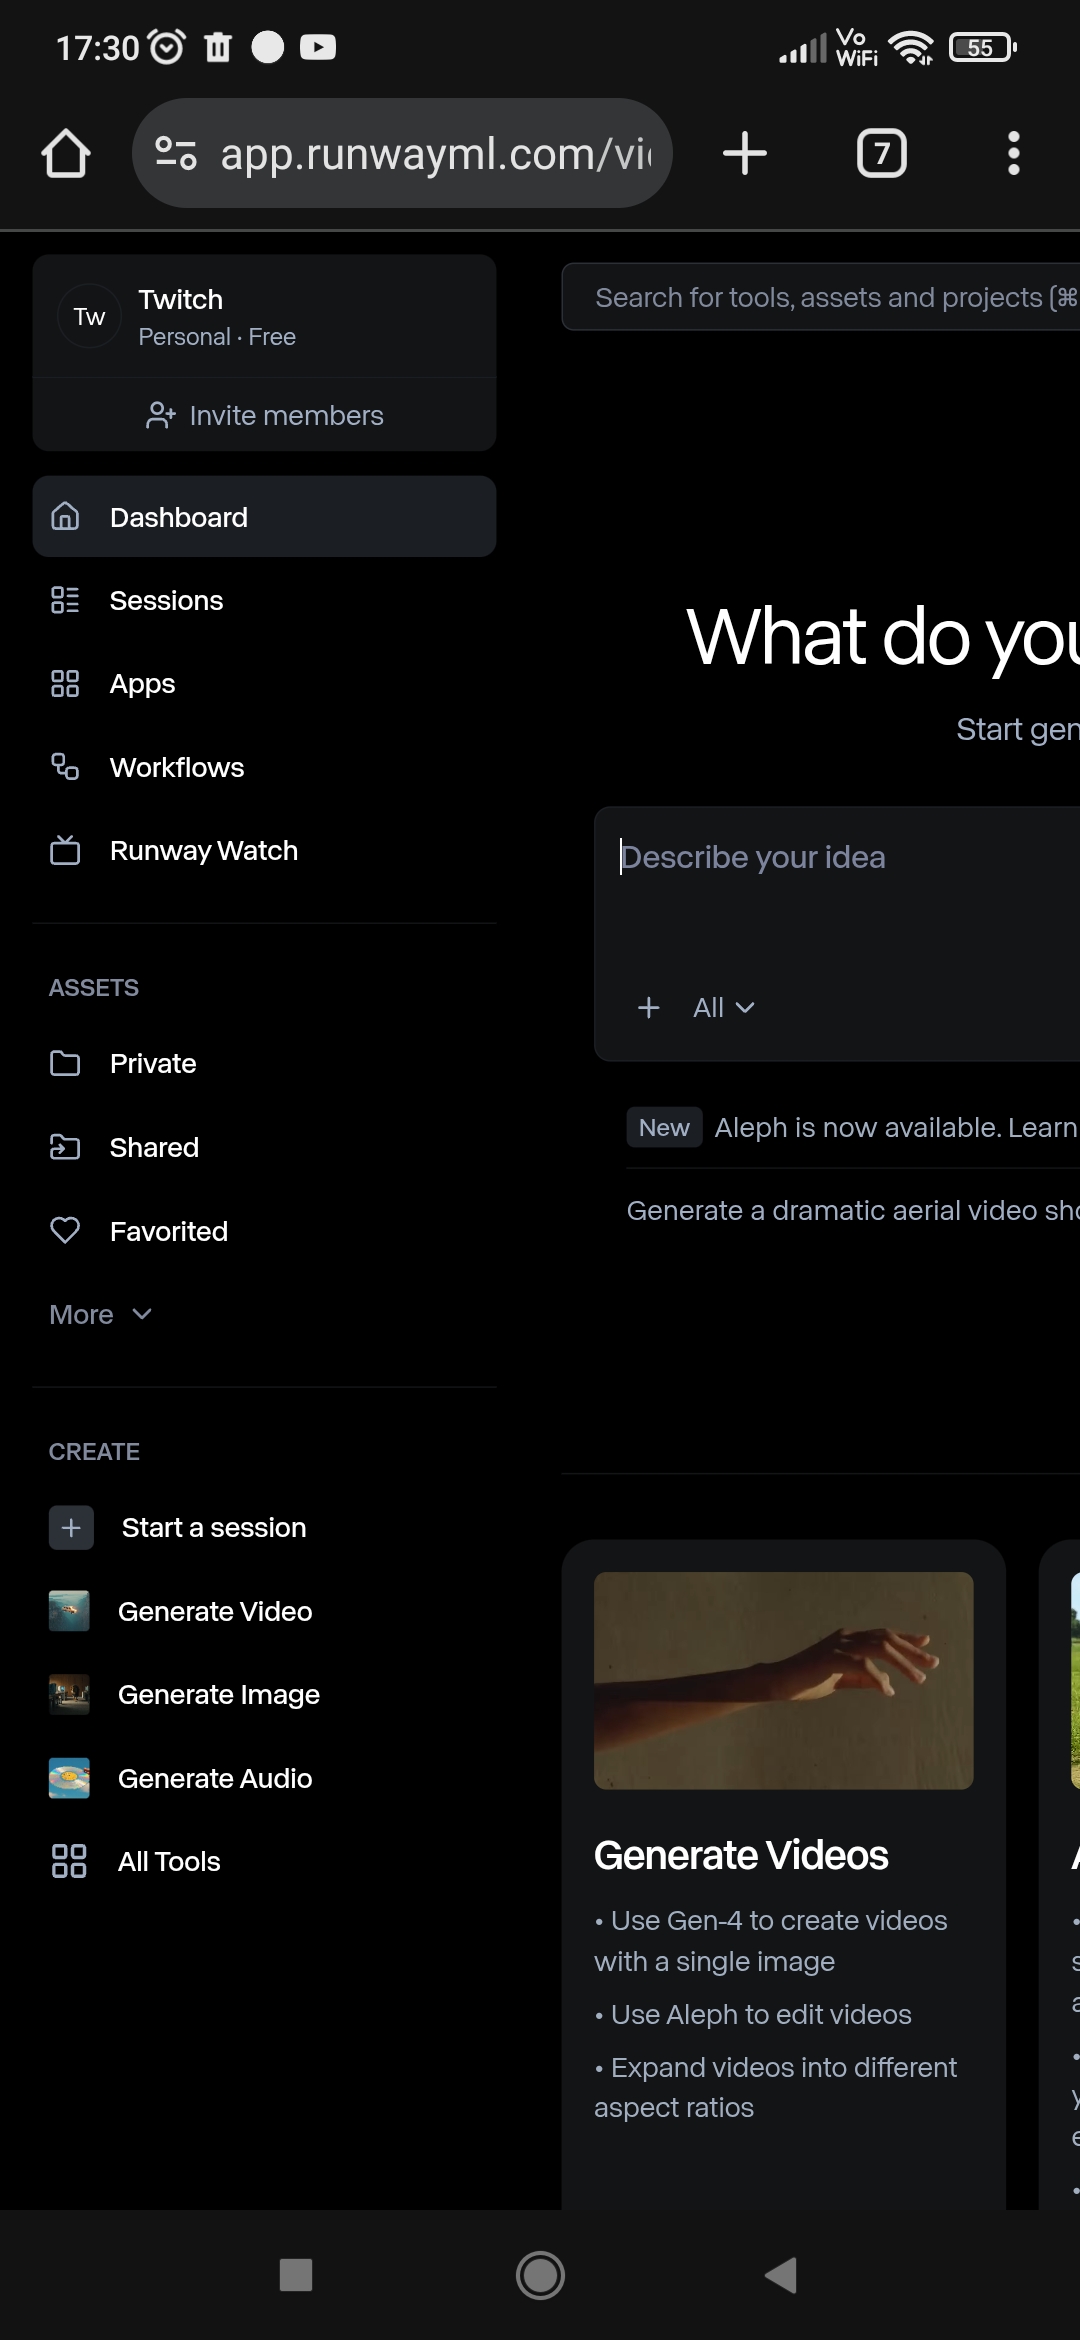Select Generate Image tool
This screenshot has height=2340, width=1080.
[x=264, y=1695]
